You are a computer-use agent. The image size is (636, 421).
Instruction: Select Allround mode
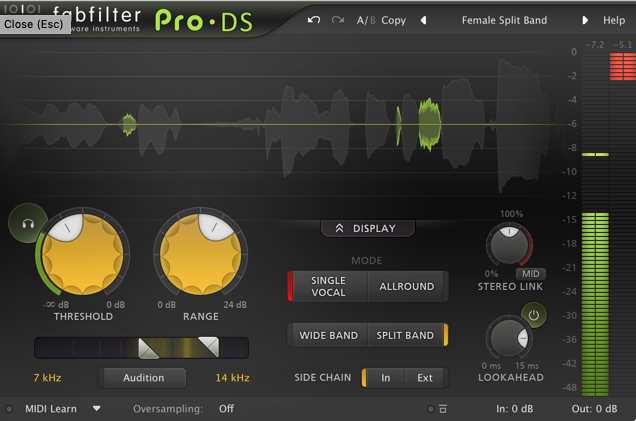[x=407, y=286]
